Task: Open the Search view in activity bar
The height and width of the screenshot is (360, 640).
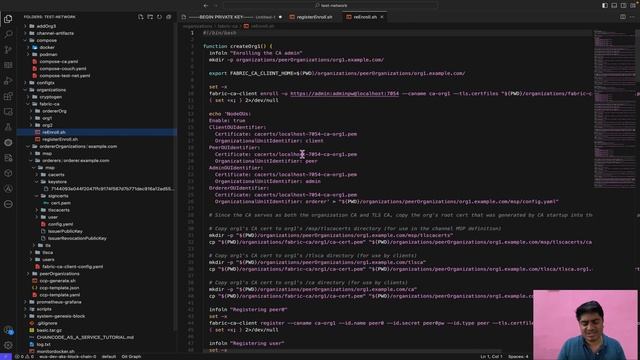Action: [8, 34]
